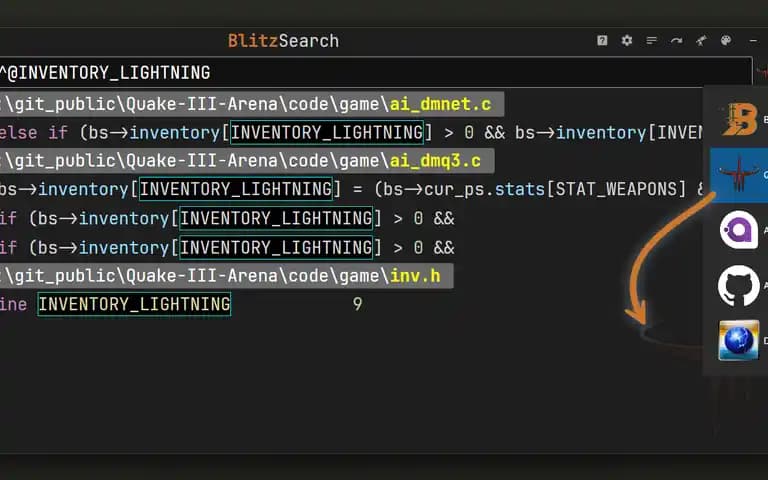Click the 'else if (bs→inventory' result line
Viewport: 768px width, 480px height.
tap(351, 133)
